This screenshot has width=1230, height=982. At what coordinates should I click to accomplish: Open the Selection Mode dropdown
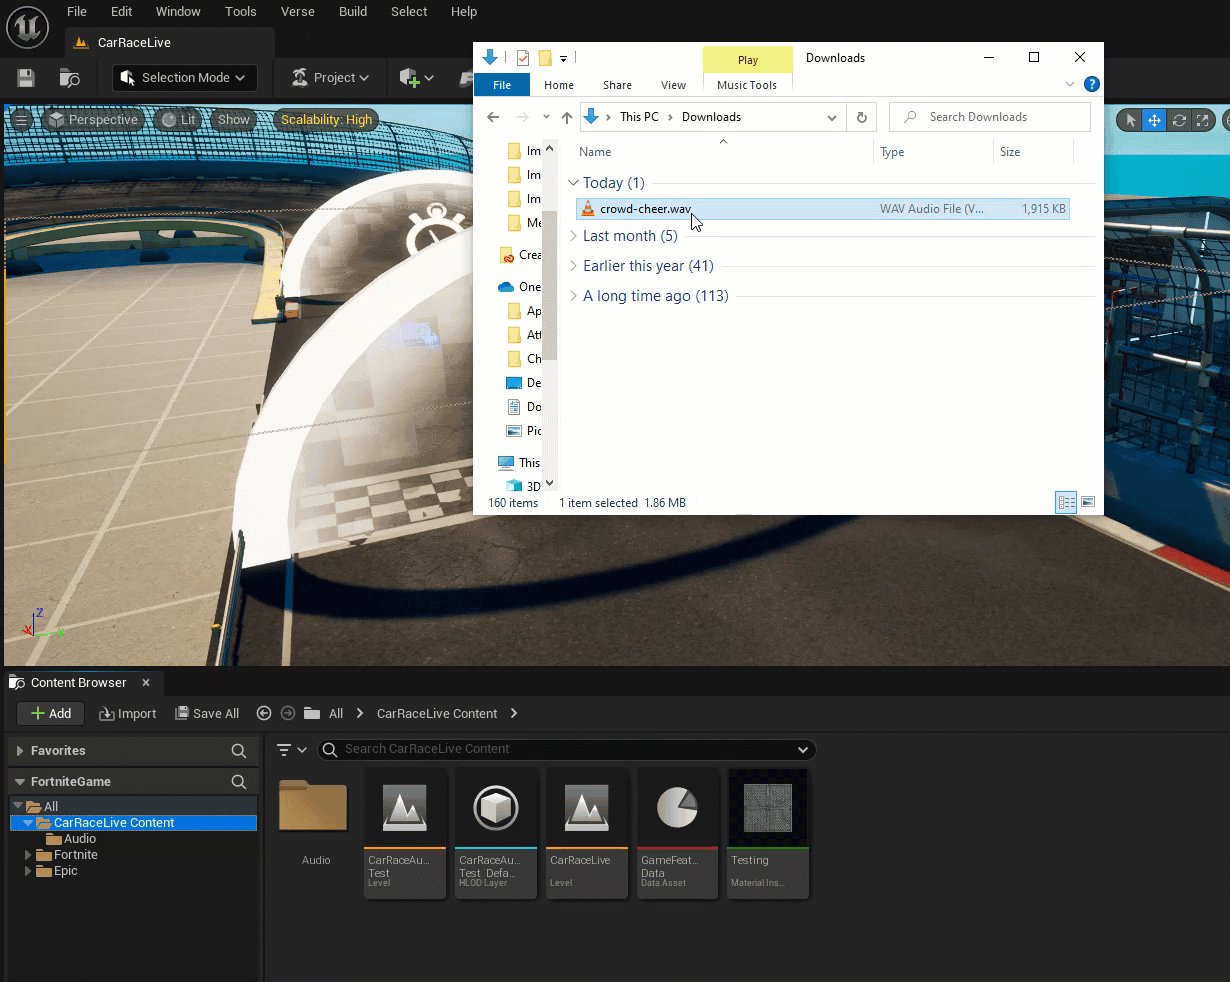[x=185, y=78]
